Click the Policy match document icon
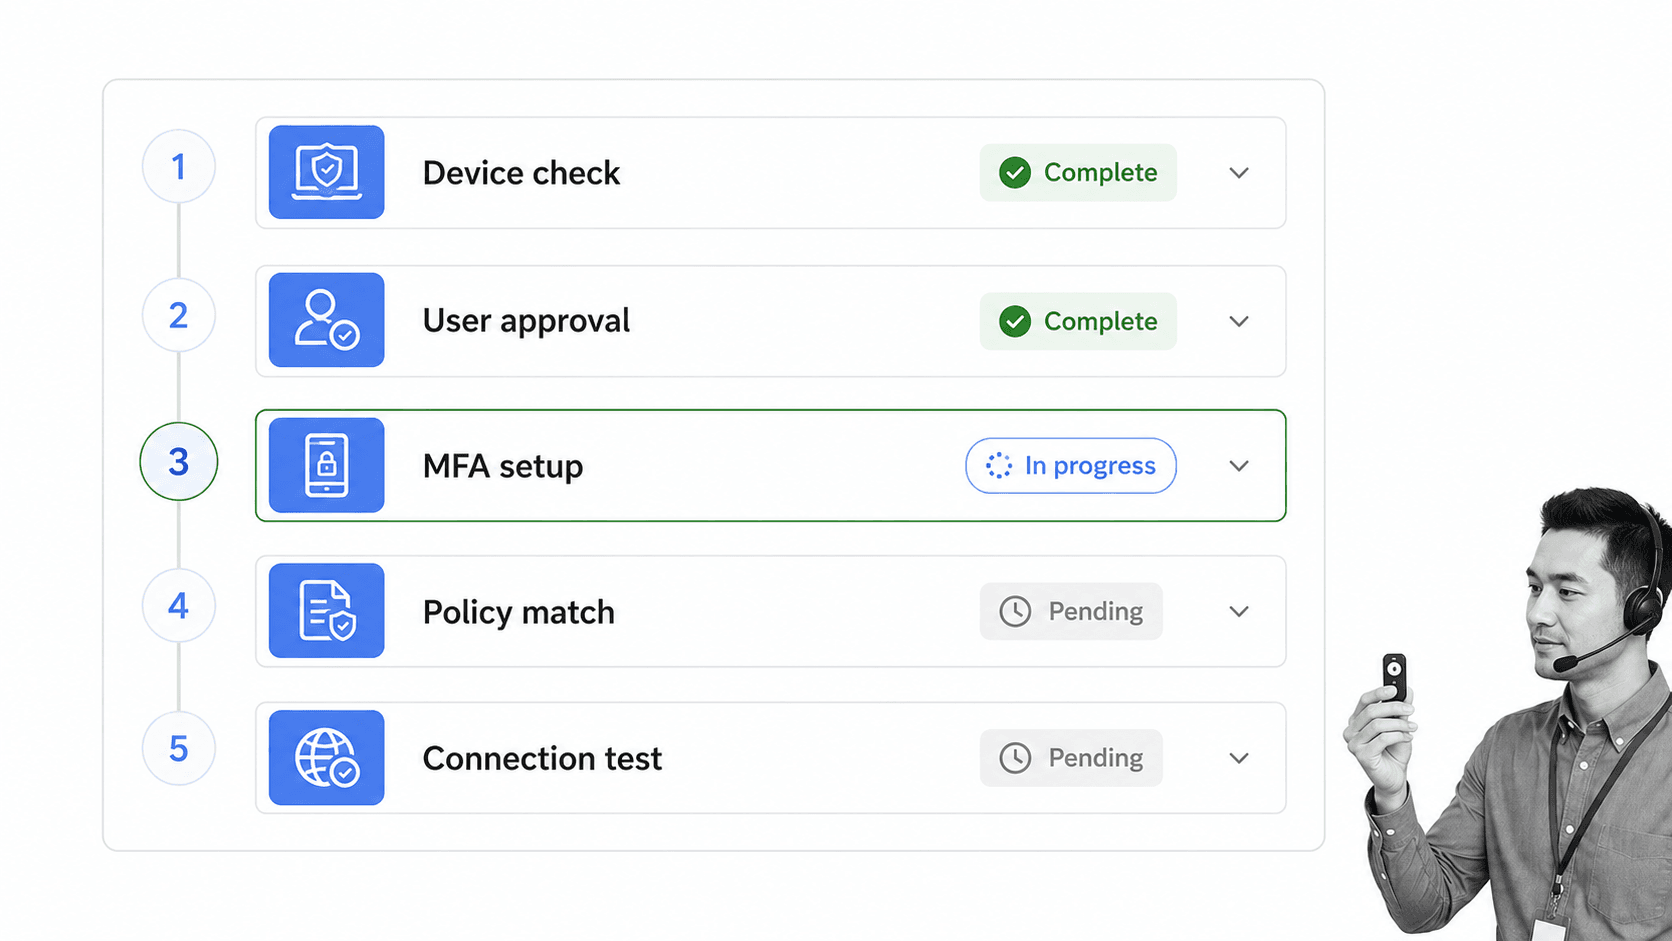This screenshot has height=941, width=1672. point(326,610)
